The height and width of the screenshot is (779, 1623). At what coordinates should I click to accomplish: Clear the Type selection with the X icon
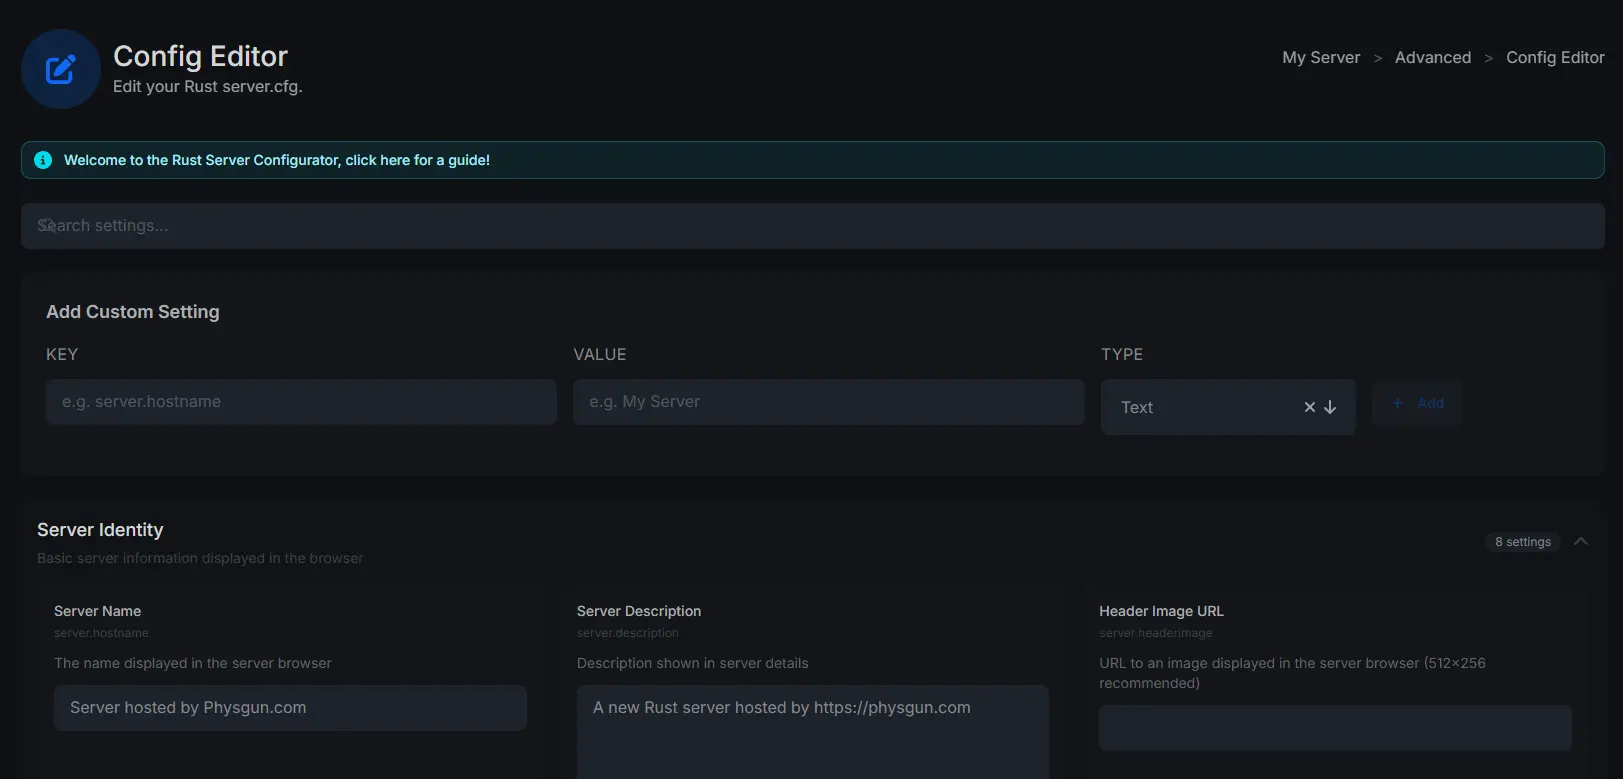pyautogui.click(x=1310, y=407)
